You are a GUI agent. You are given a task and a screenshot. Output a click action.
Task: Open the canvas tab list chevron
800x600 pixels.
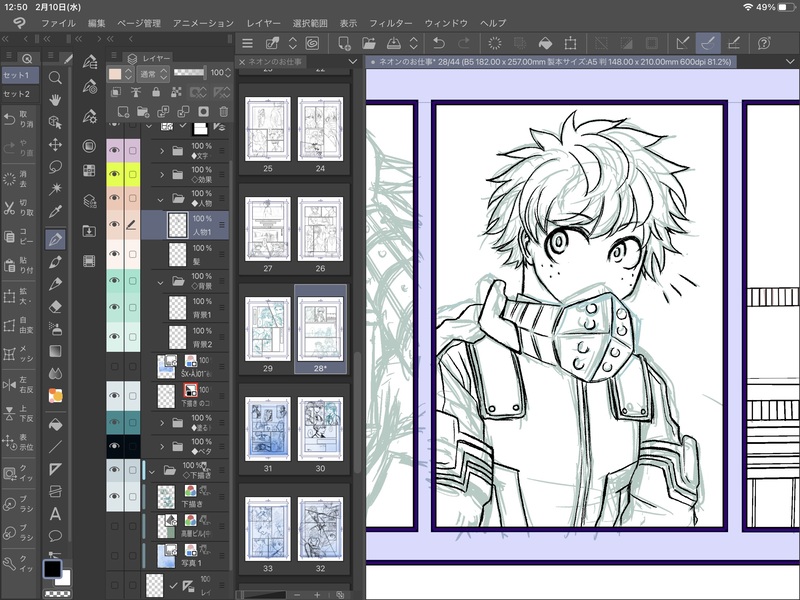790,62
